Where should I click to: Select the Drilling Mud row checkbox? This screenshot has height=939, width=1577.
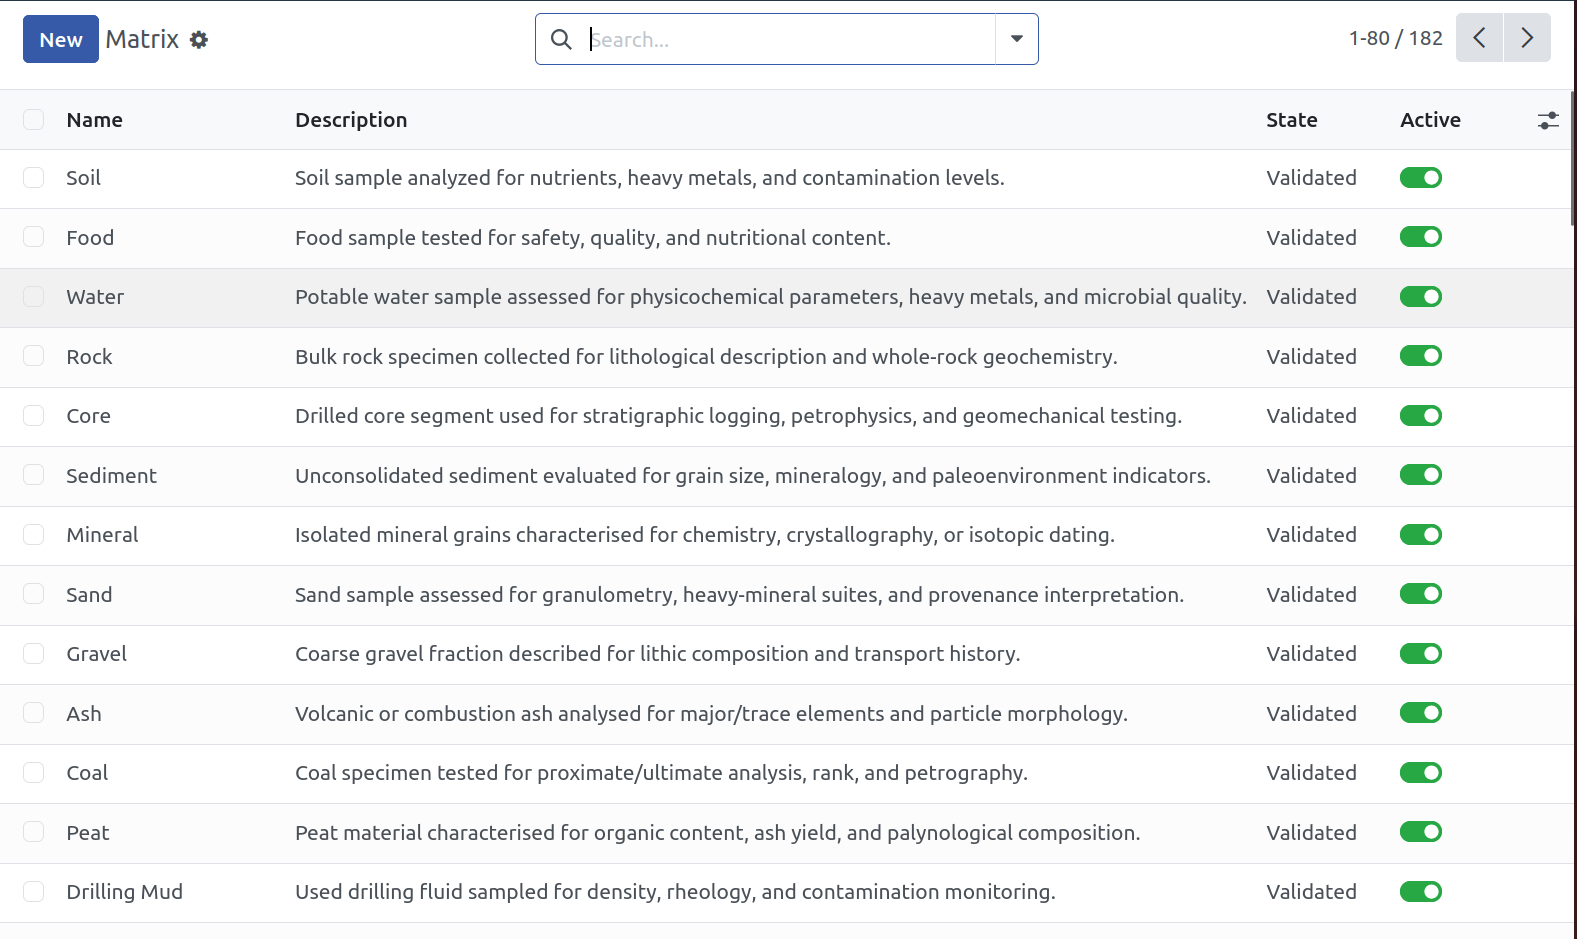[34, 892]
